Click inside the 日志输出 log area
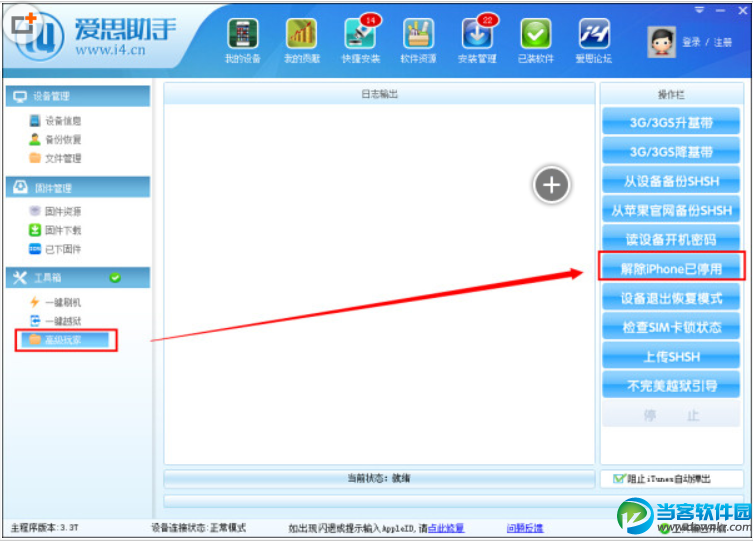This screenshot has width=753, height=541. pos(379,283)
